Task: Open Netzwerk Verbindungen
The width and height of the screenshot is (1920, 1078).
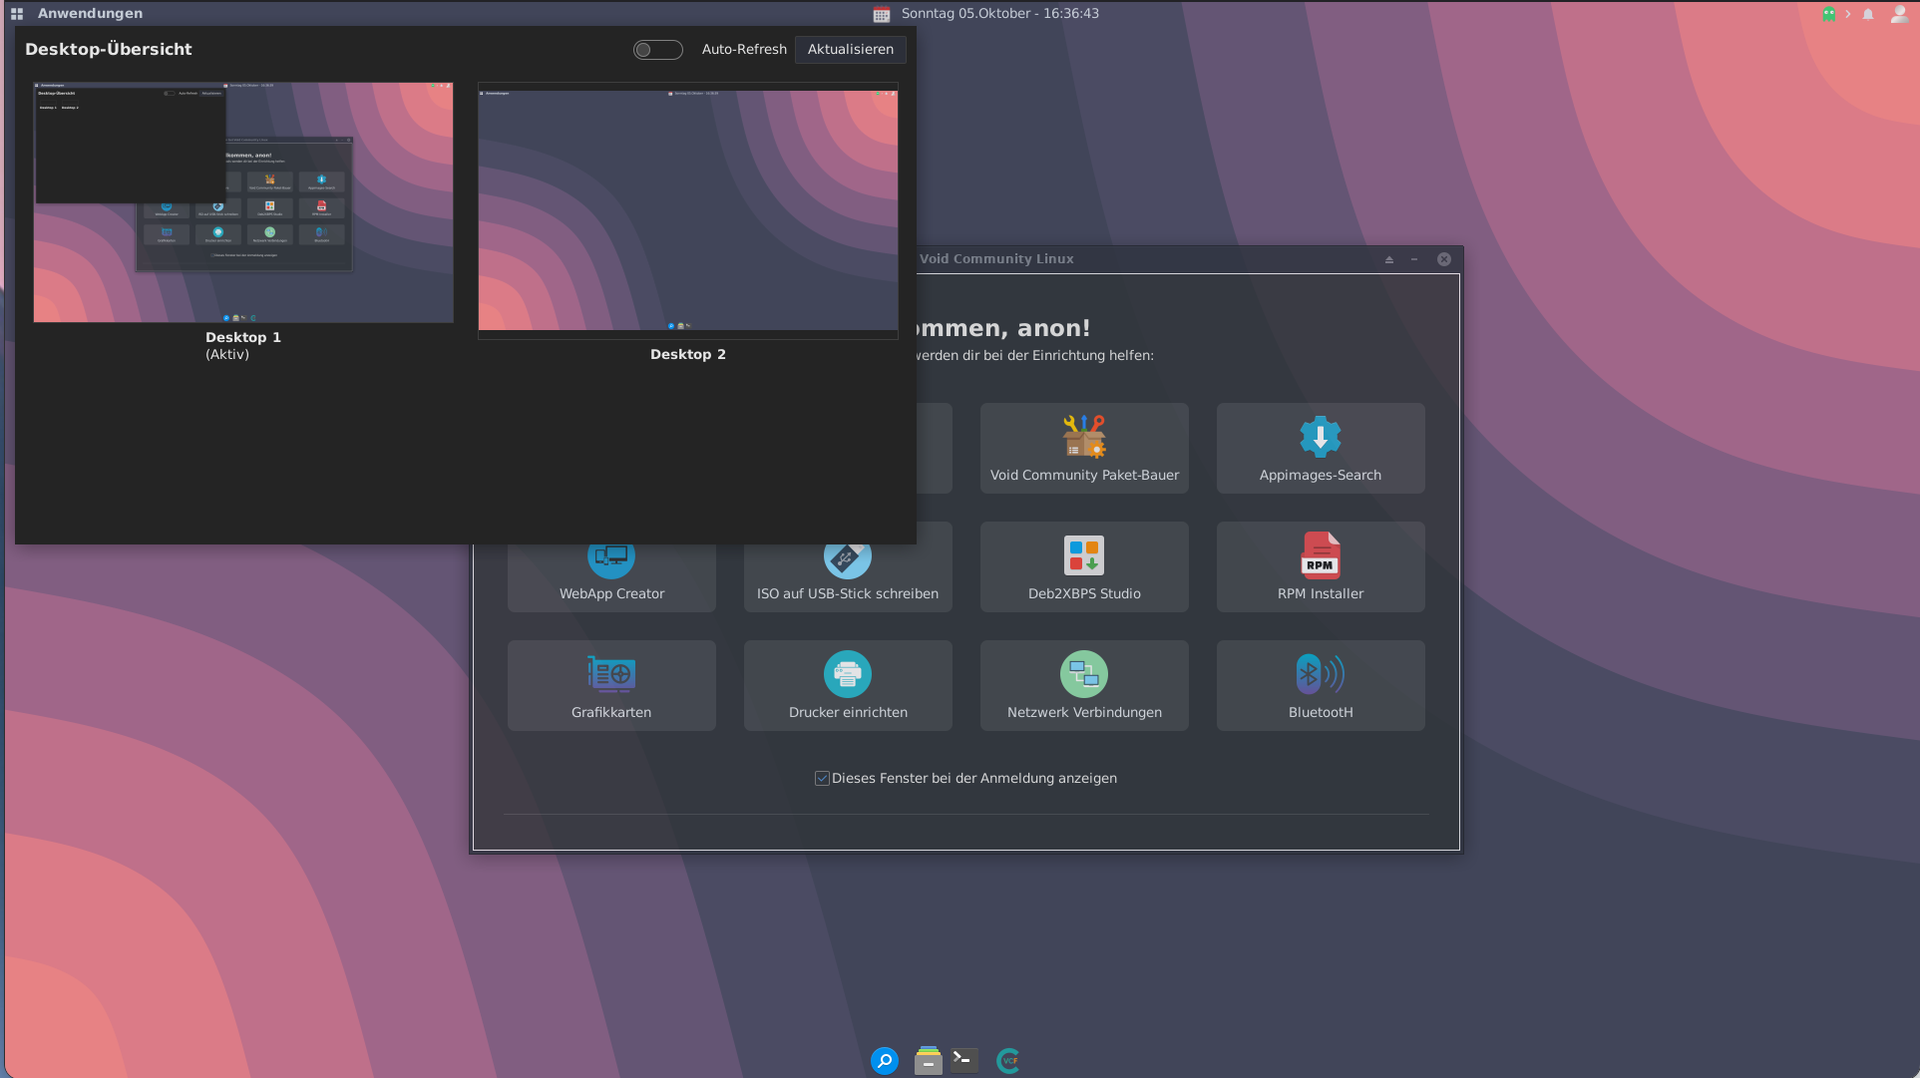Action: (x=1084, y=686)
